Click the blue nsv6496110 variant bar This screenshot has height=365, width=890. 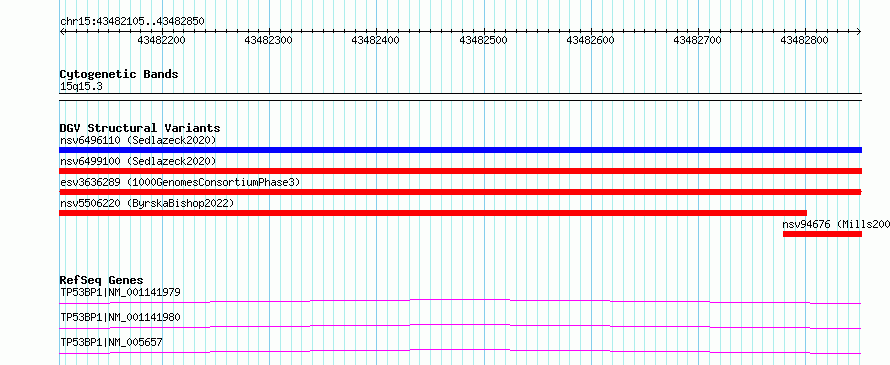(460, 150)
